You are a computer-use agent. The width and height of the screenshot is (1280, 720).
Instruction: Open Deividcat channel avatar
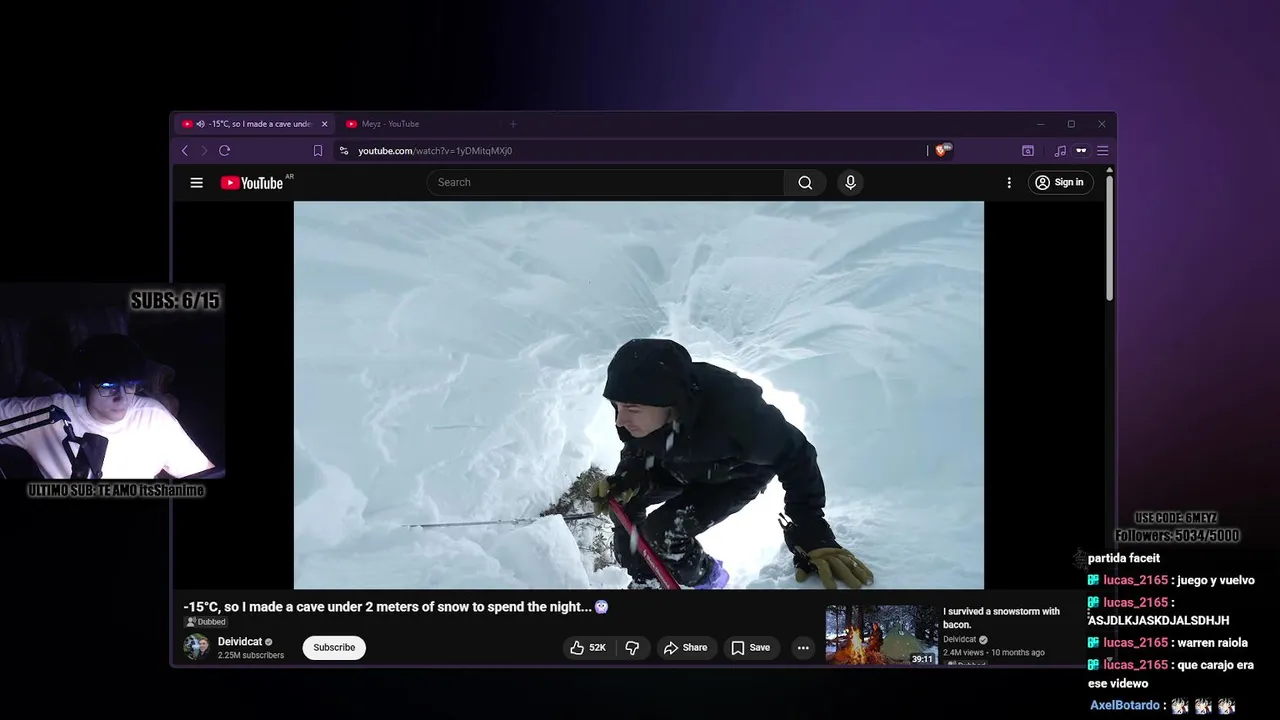tap(196, 647)
